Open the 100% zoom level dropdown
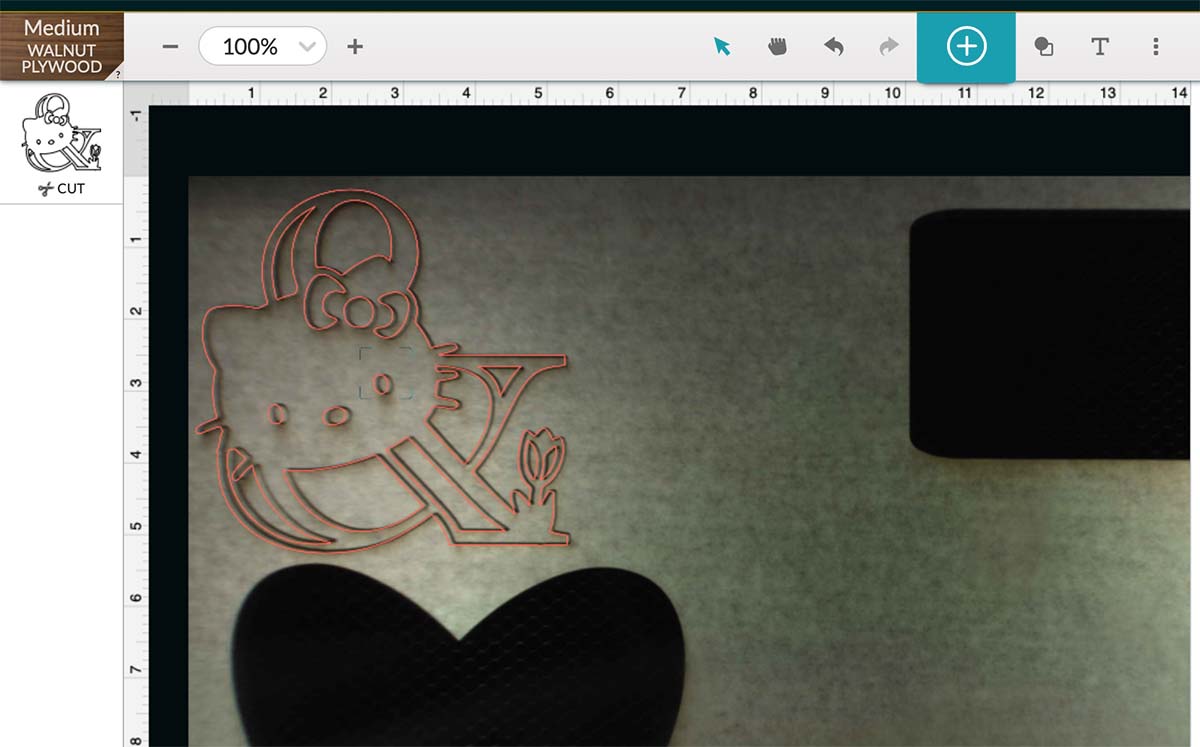The width and height of the screenshot is (1200, 747). [263, 46]
